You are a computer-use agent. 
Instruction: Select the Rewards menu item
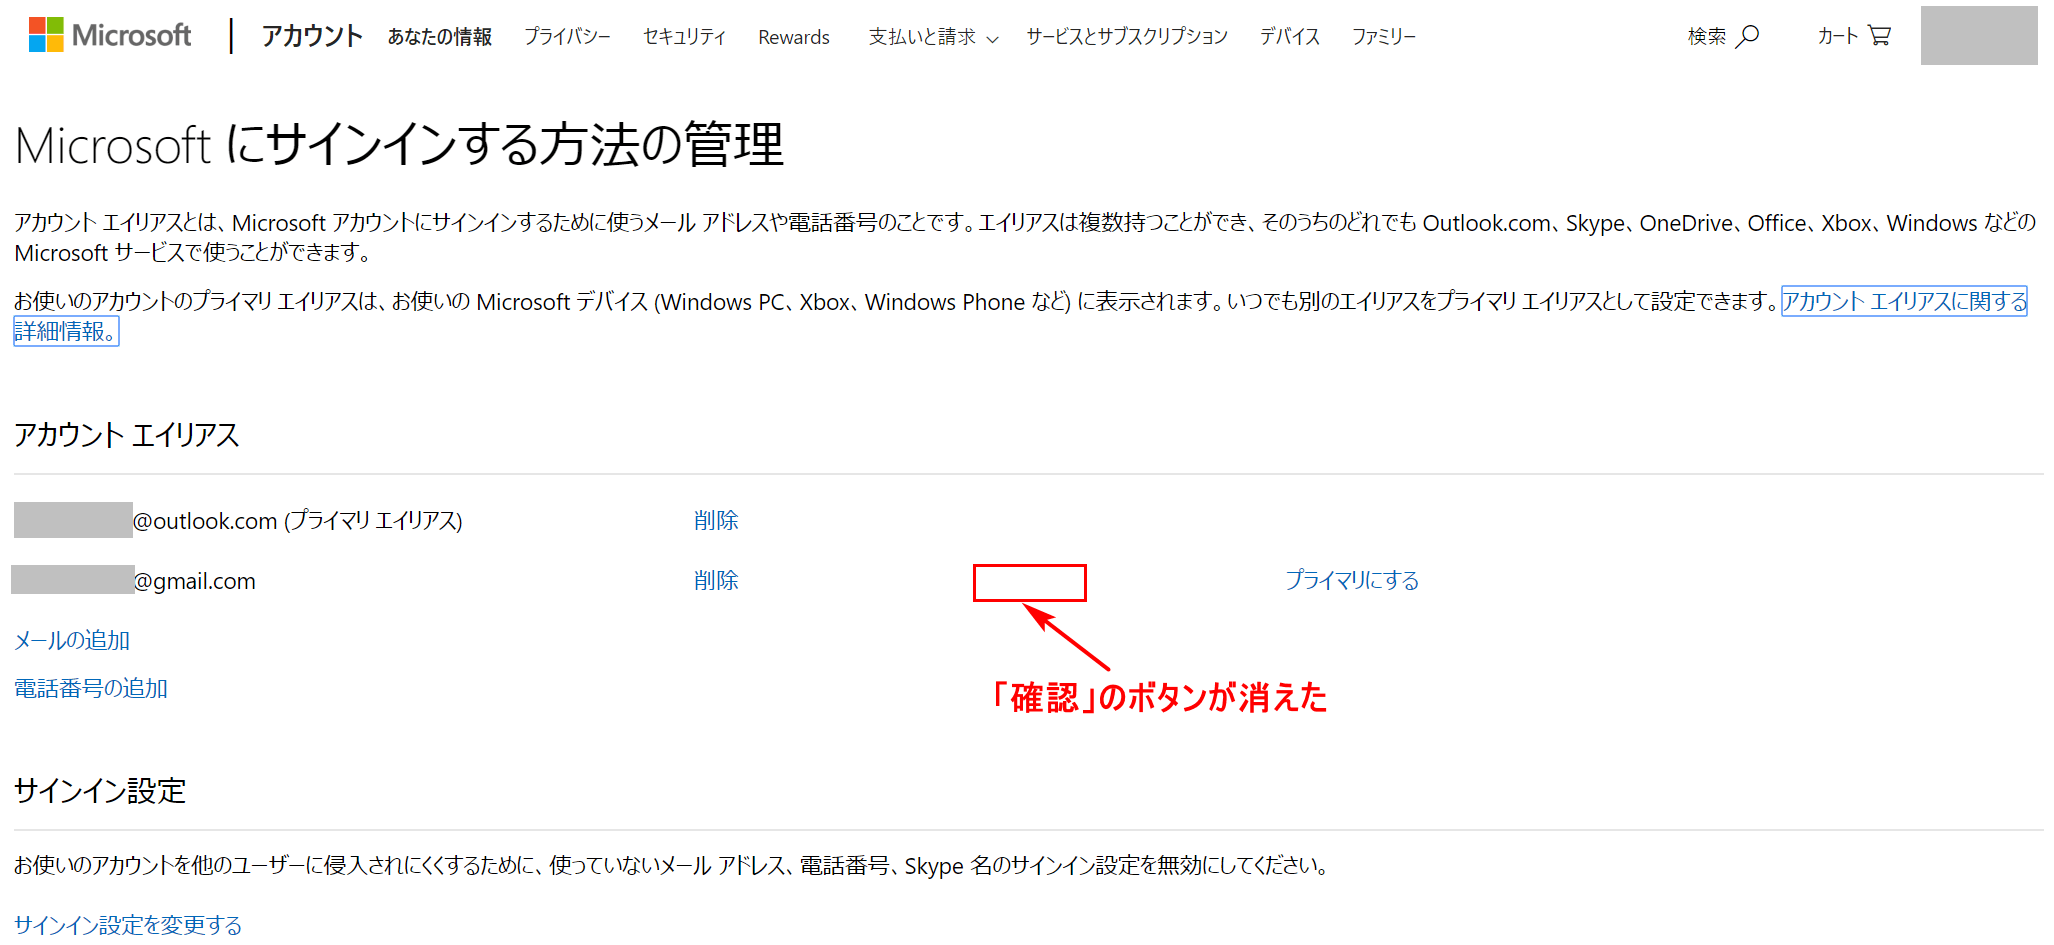pyautogui.click(x=794, y=37)
